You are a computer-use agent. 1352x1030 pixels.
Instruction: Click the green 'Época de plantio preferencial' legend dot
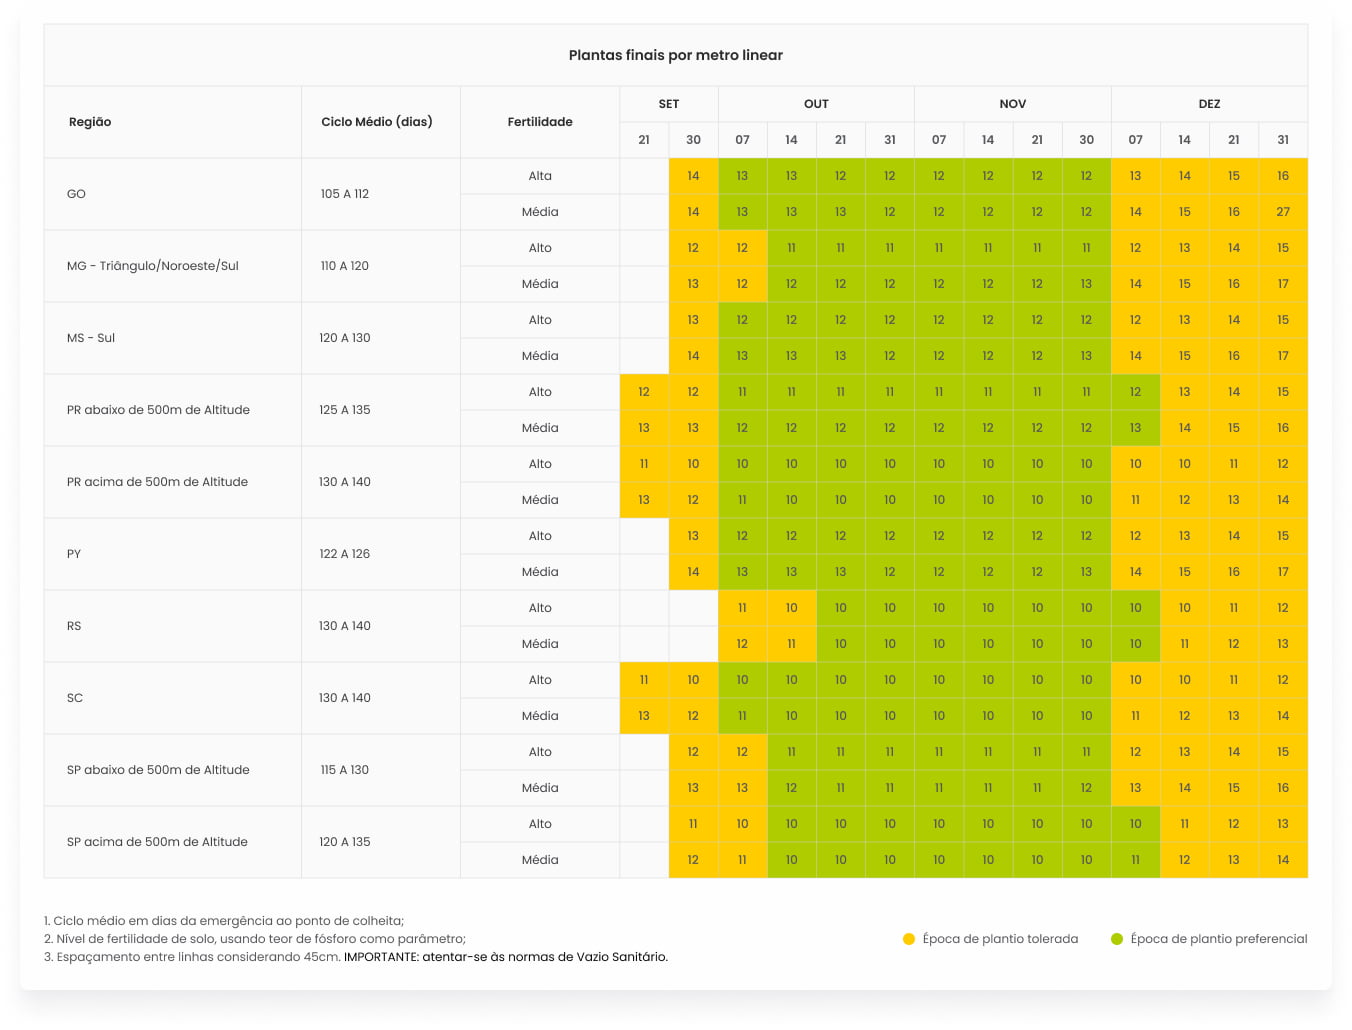tap(1117, 939)
